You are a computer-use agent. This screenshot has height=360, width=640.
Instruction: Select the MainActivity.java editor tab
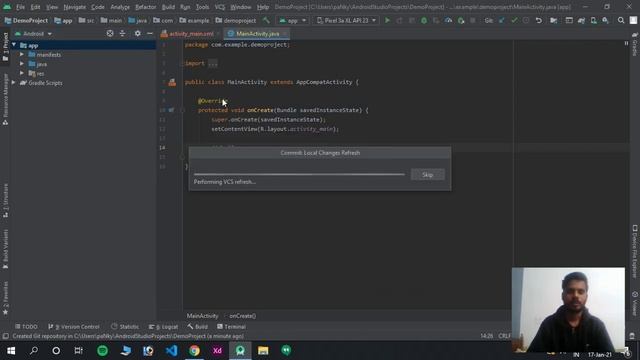[x=258, y=34]
